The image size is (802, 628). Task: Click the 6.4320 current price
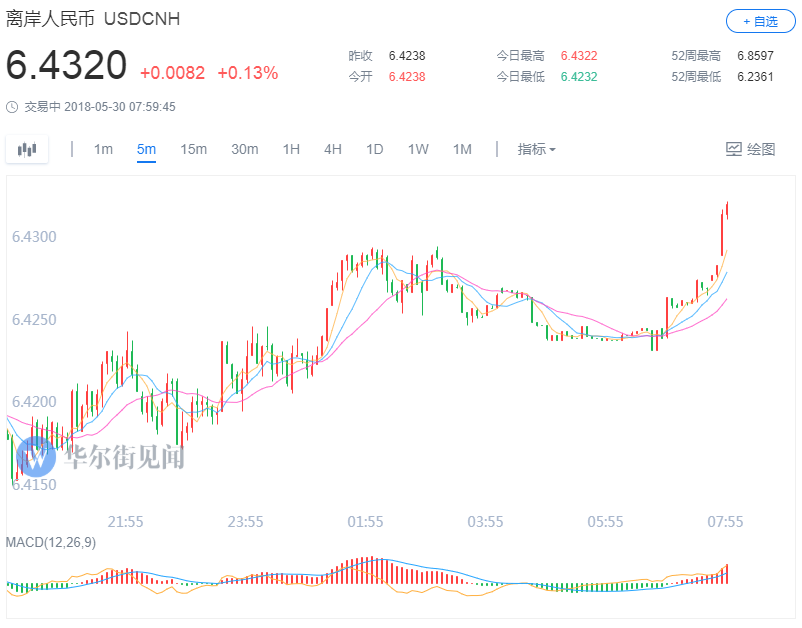click(x=67, y=66)
